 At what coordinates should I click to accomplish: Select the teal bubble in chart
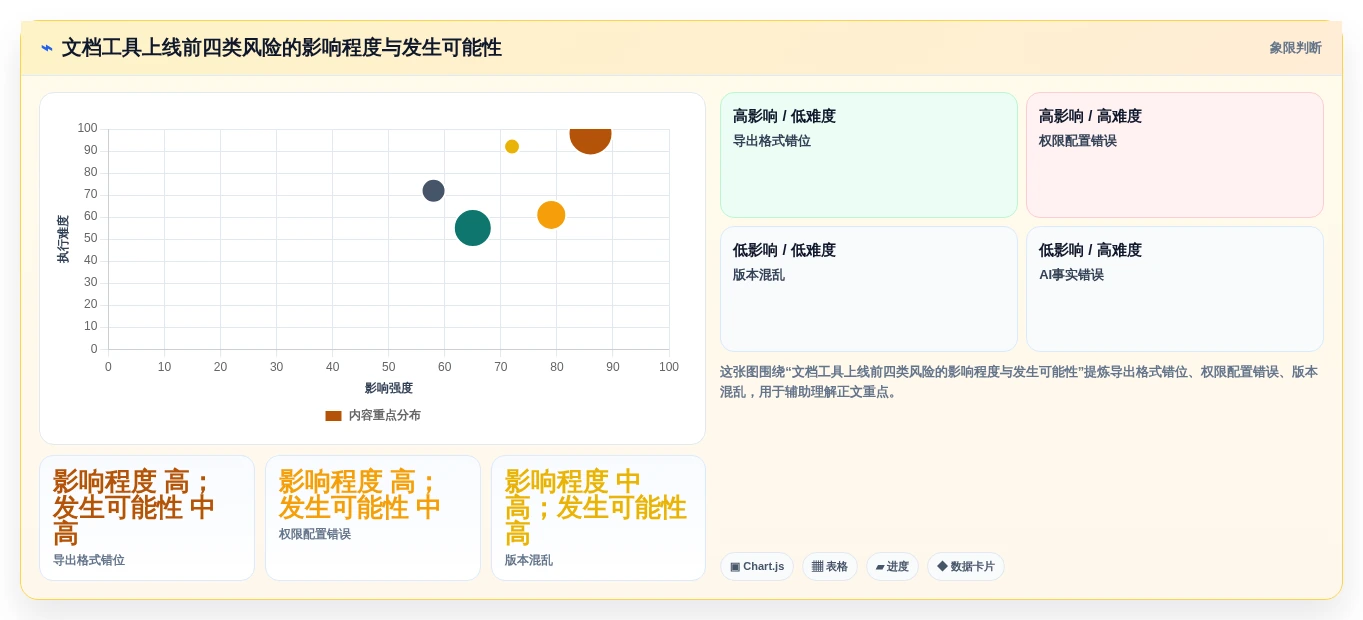pos(473,228)
